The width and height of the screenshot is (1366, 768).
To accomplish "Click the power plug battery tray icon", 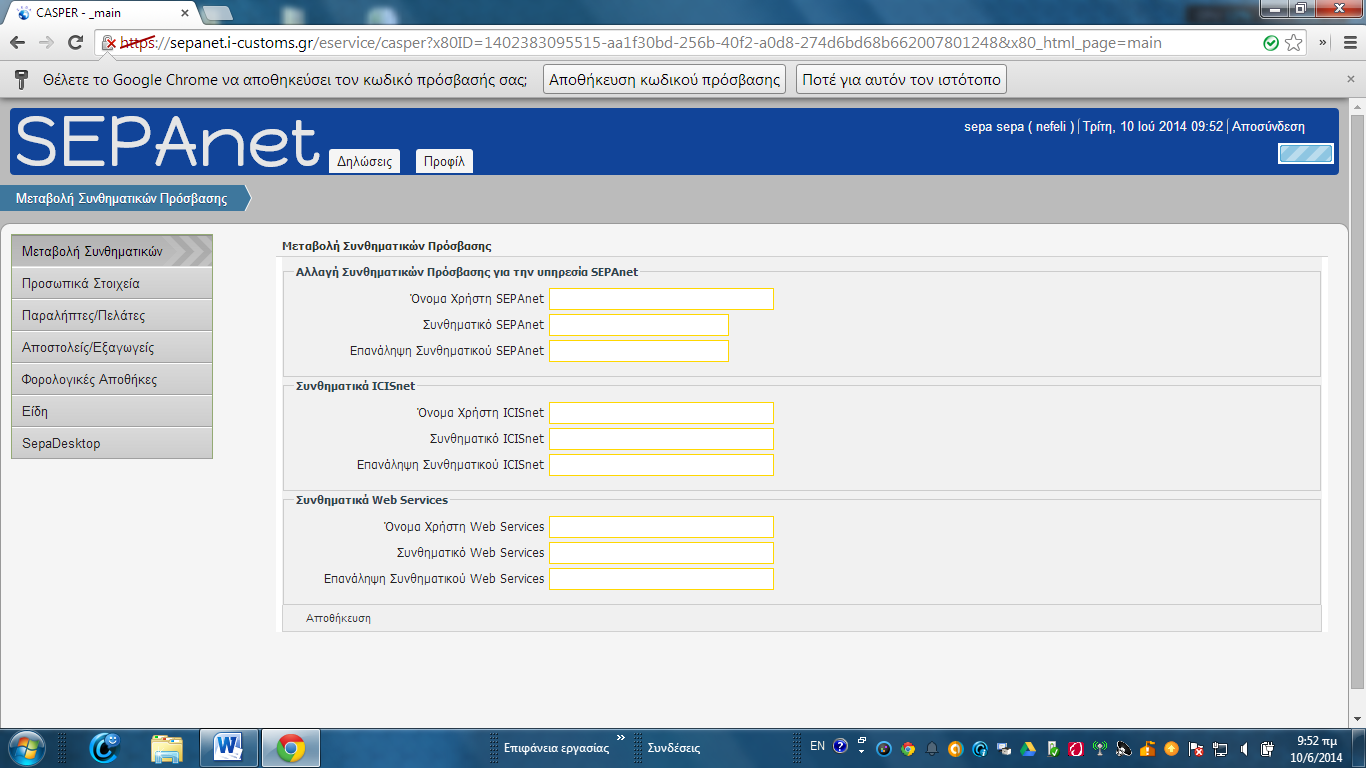I will click(x=1267, y=748).
